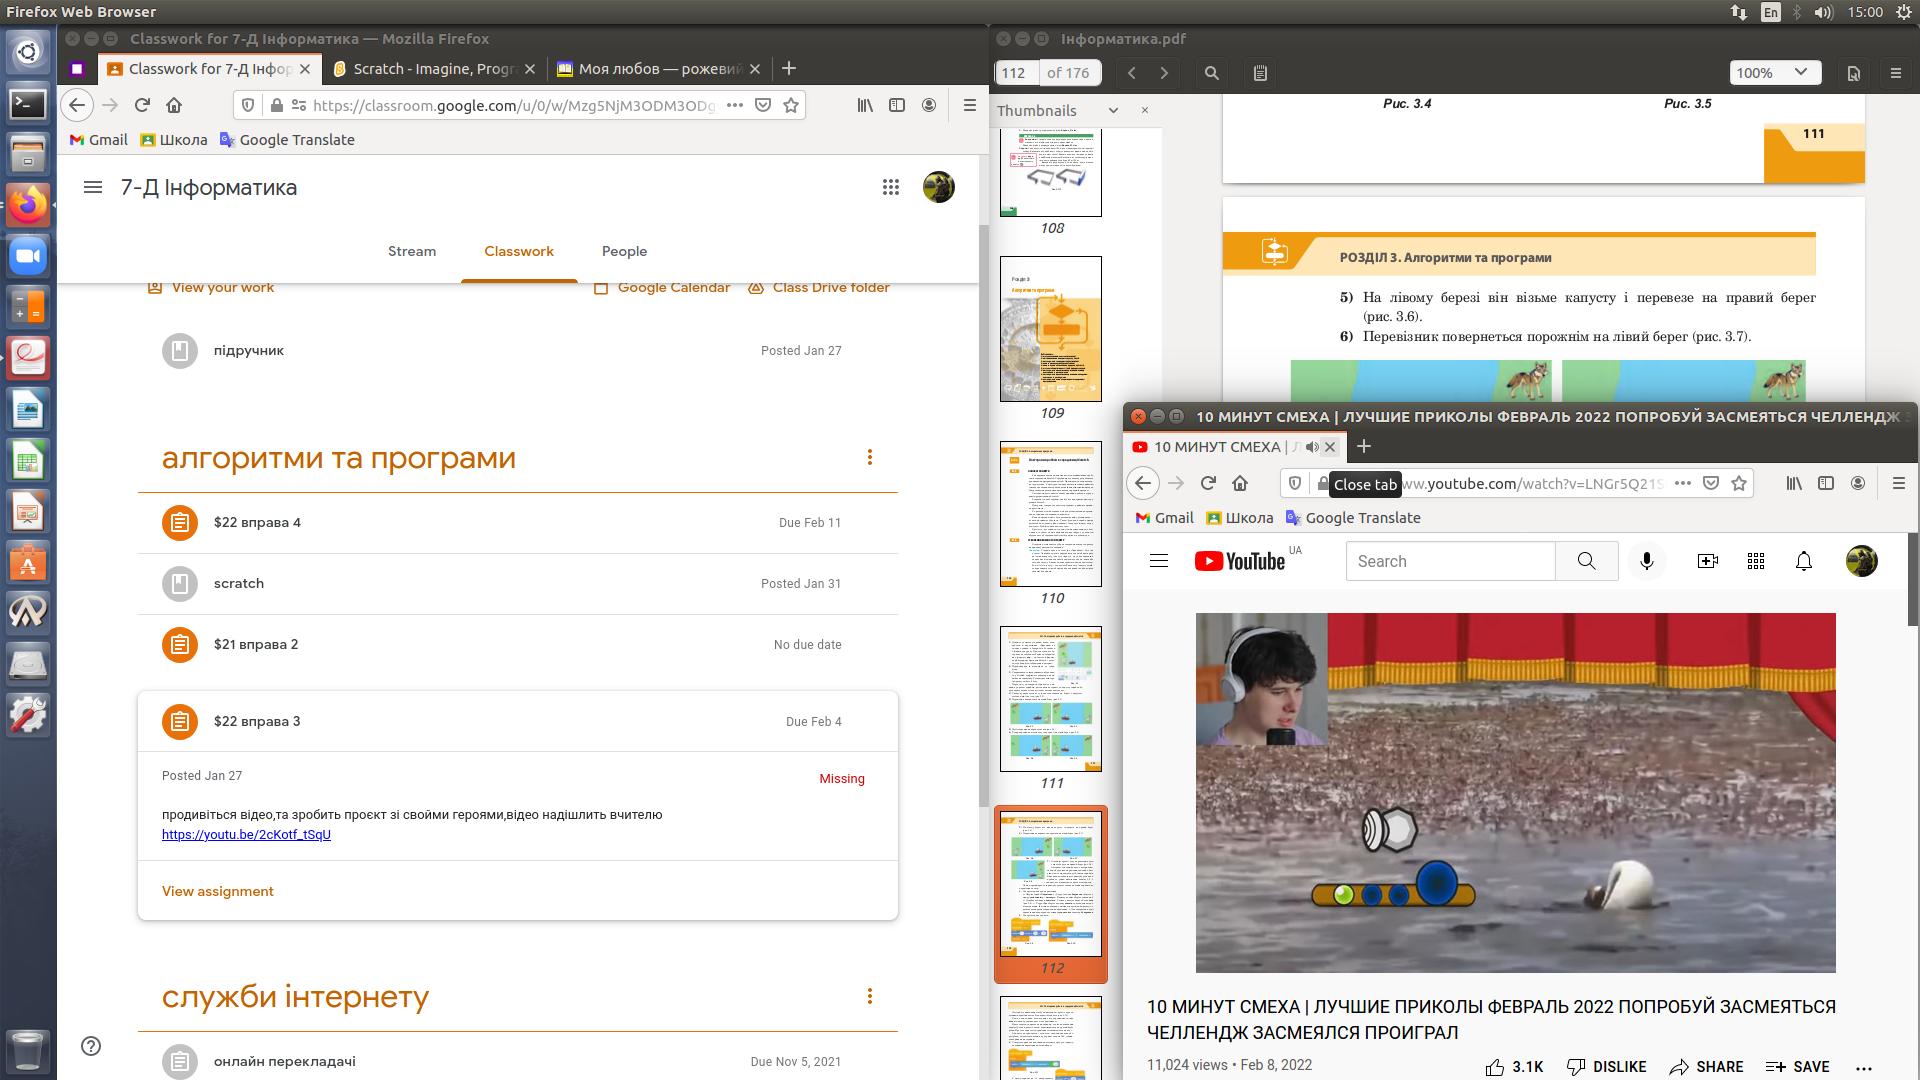Open Classroom main hamburger menu

tap(93, 187)
